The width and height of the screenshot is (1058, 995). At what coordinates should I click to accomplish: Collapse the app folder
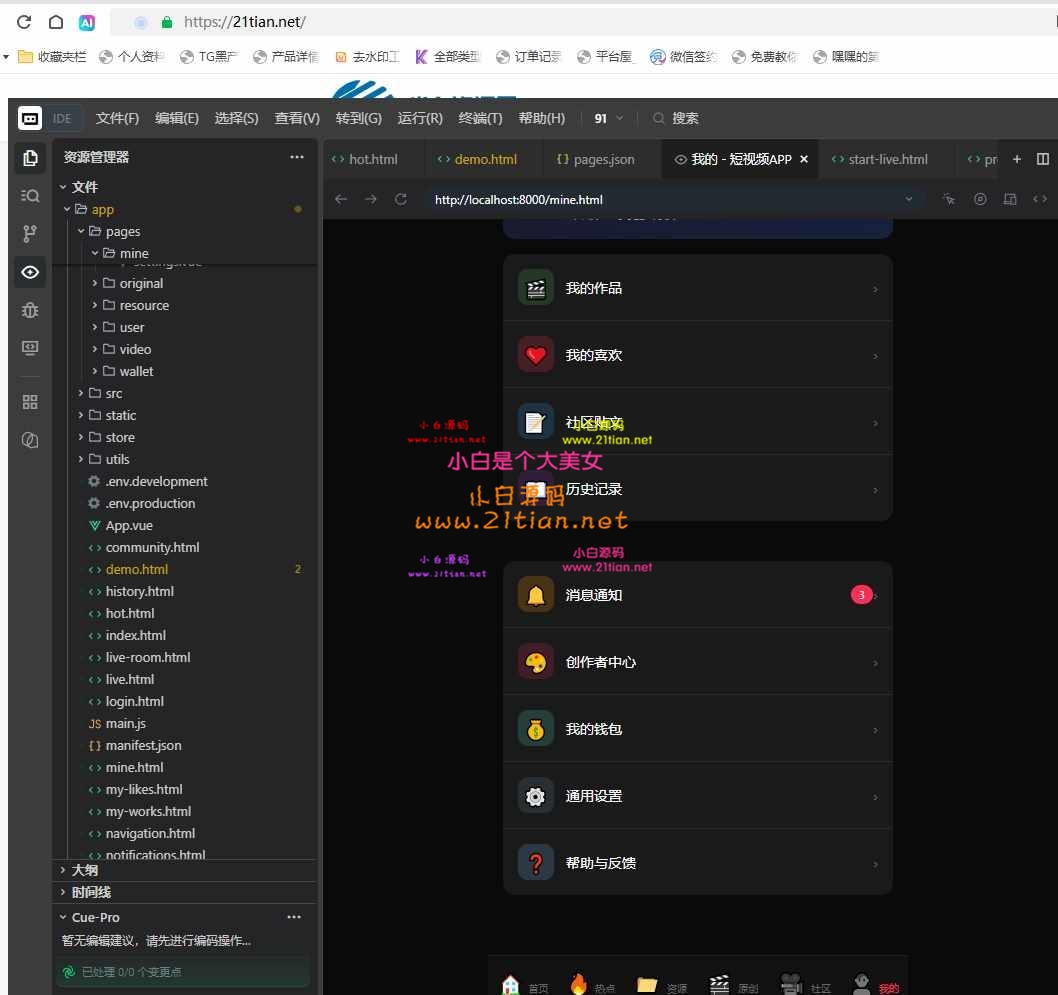[67, 209]
